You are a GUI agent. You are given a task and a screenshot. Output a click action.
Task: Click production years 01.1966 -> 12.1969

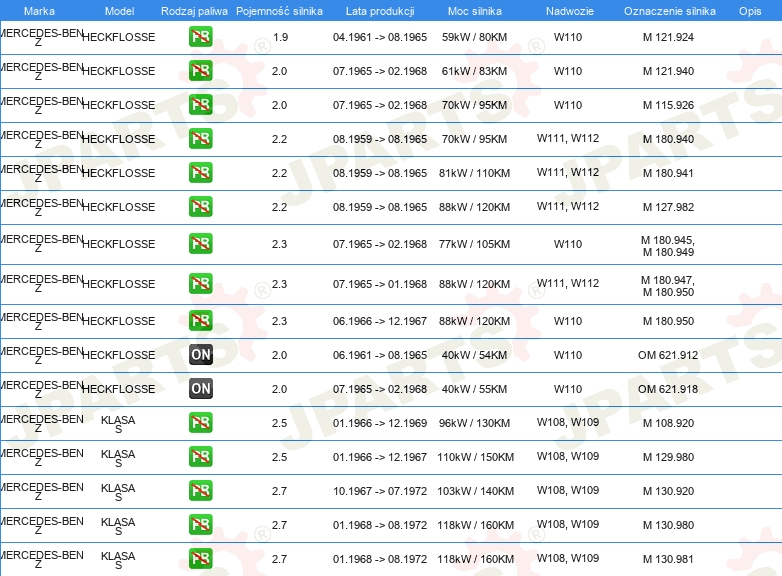[x=380, y=423]
